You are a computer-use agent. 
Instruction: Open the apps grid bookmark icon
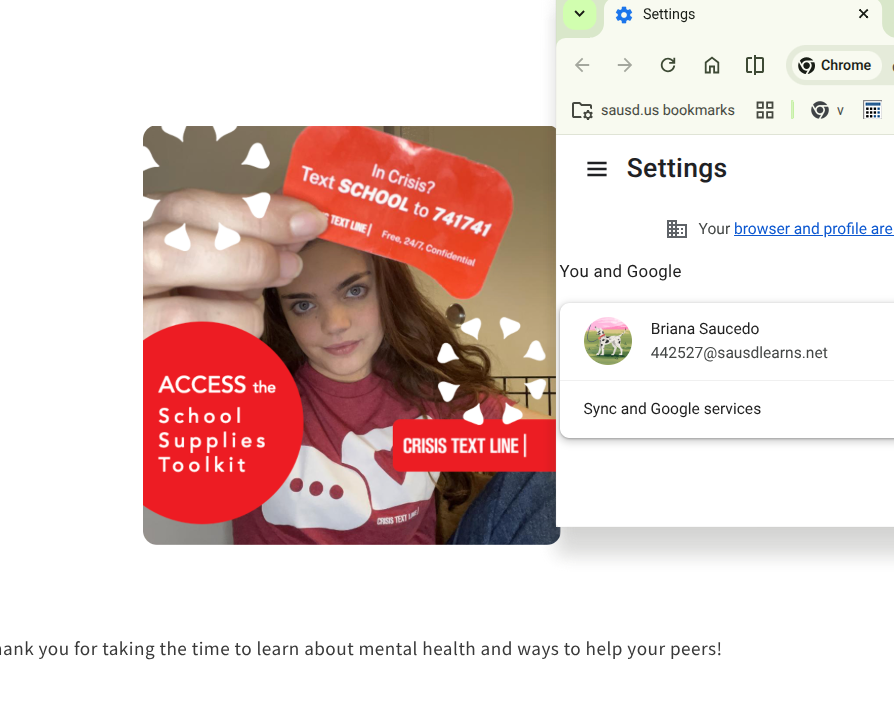pos(765,110)
